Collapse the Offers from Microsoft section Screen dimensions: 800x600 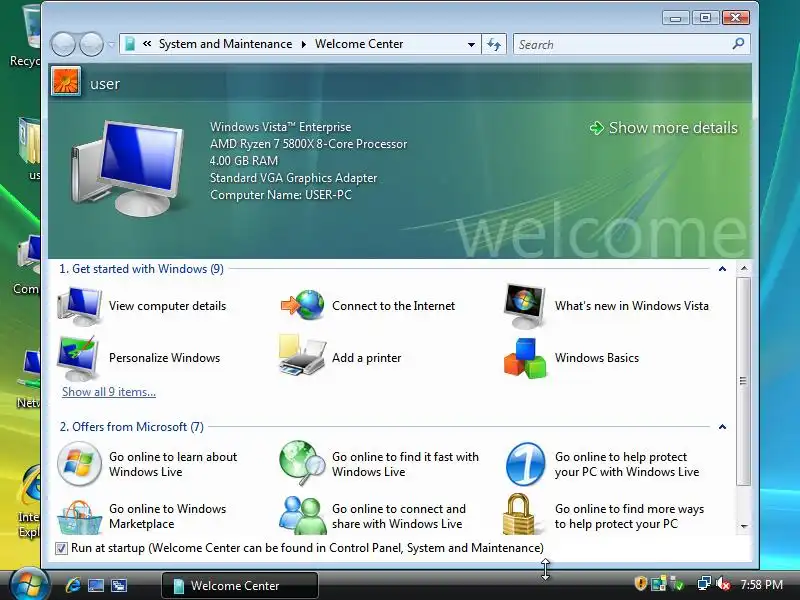click(x=722, y=427)
